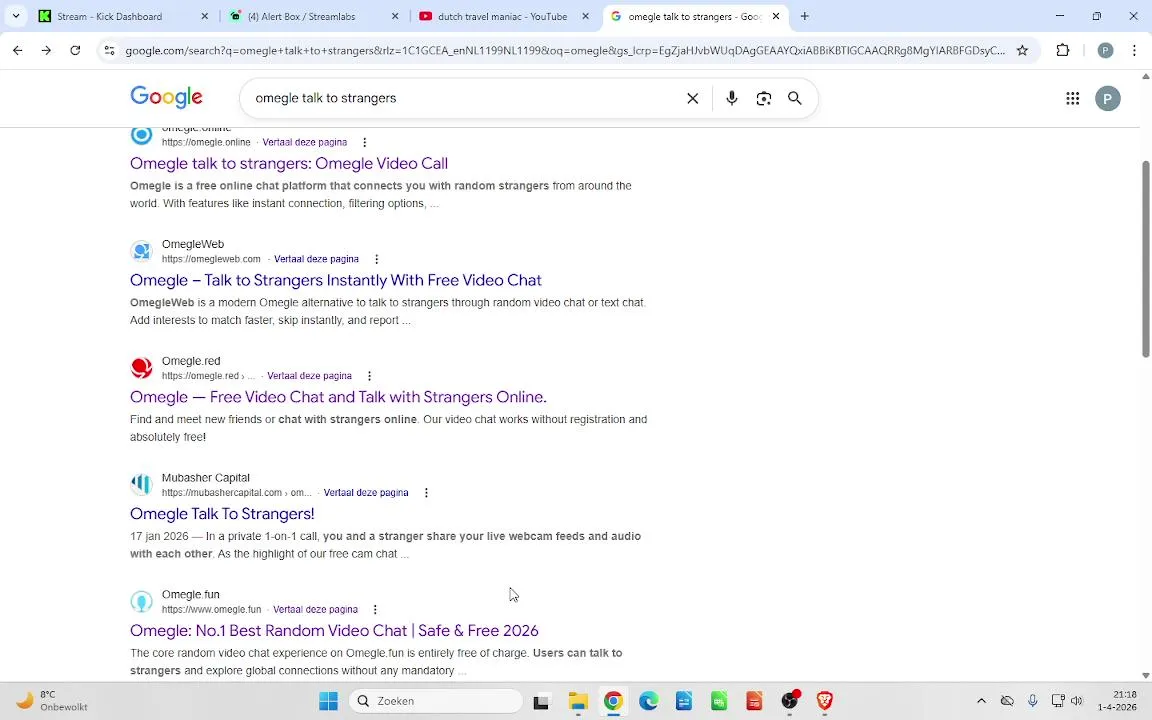Search by image with Google Lens
This screenshot has height=720, width=1152.
point(763,98)
